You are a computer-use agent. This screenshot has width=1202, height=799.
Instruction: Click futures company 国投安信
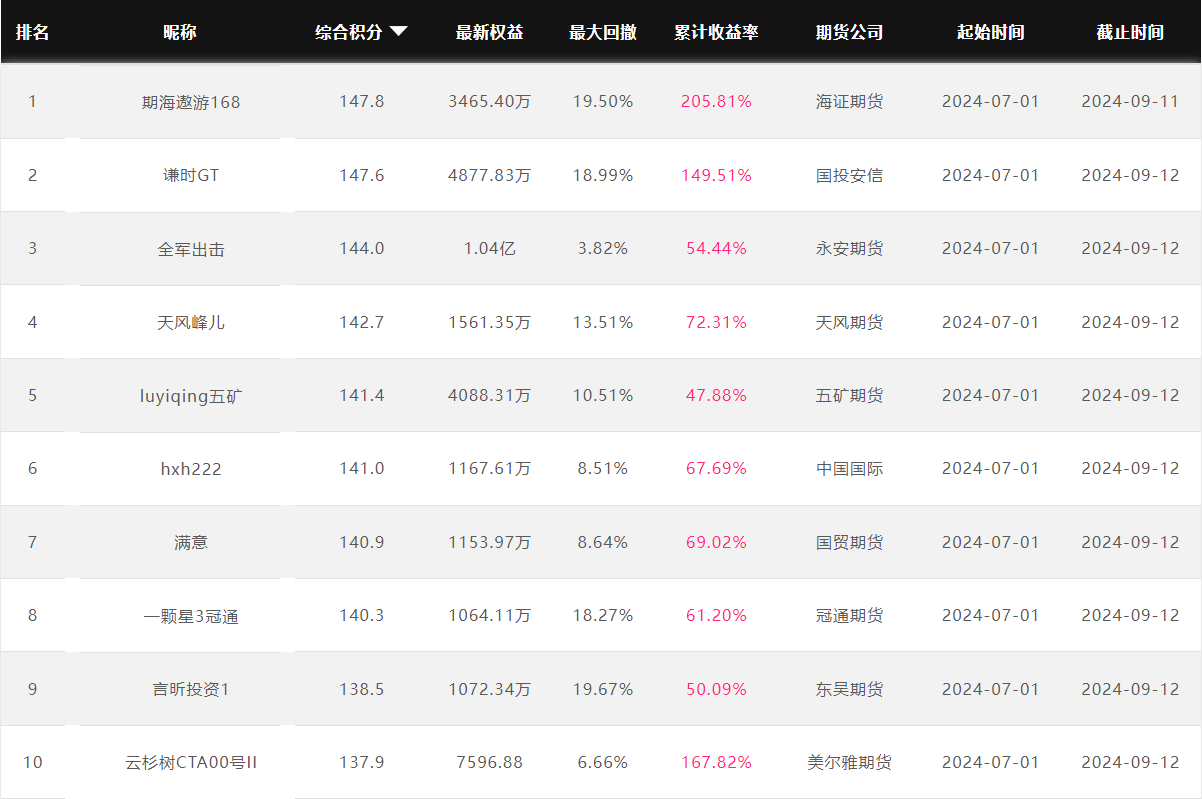tap(850, 175)
